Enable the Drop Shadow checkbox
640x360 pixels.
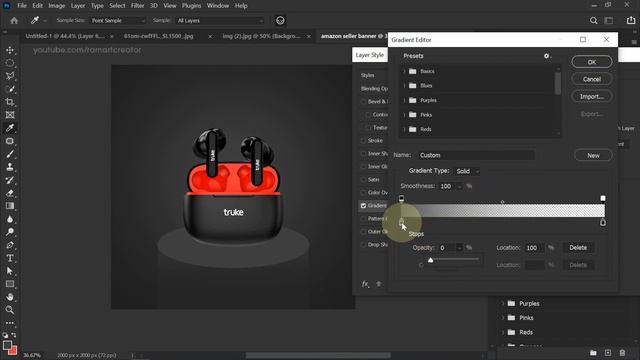pos(363,245)
